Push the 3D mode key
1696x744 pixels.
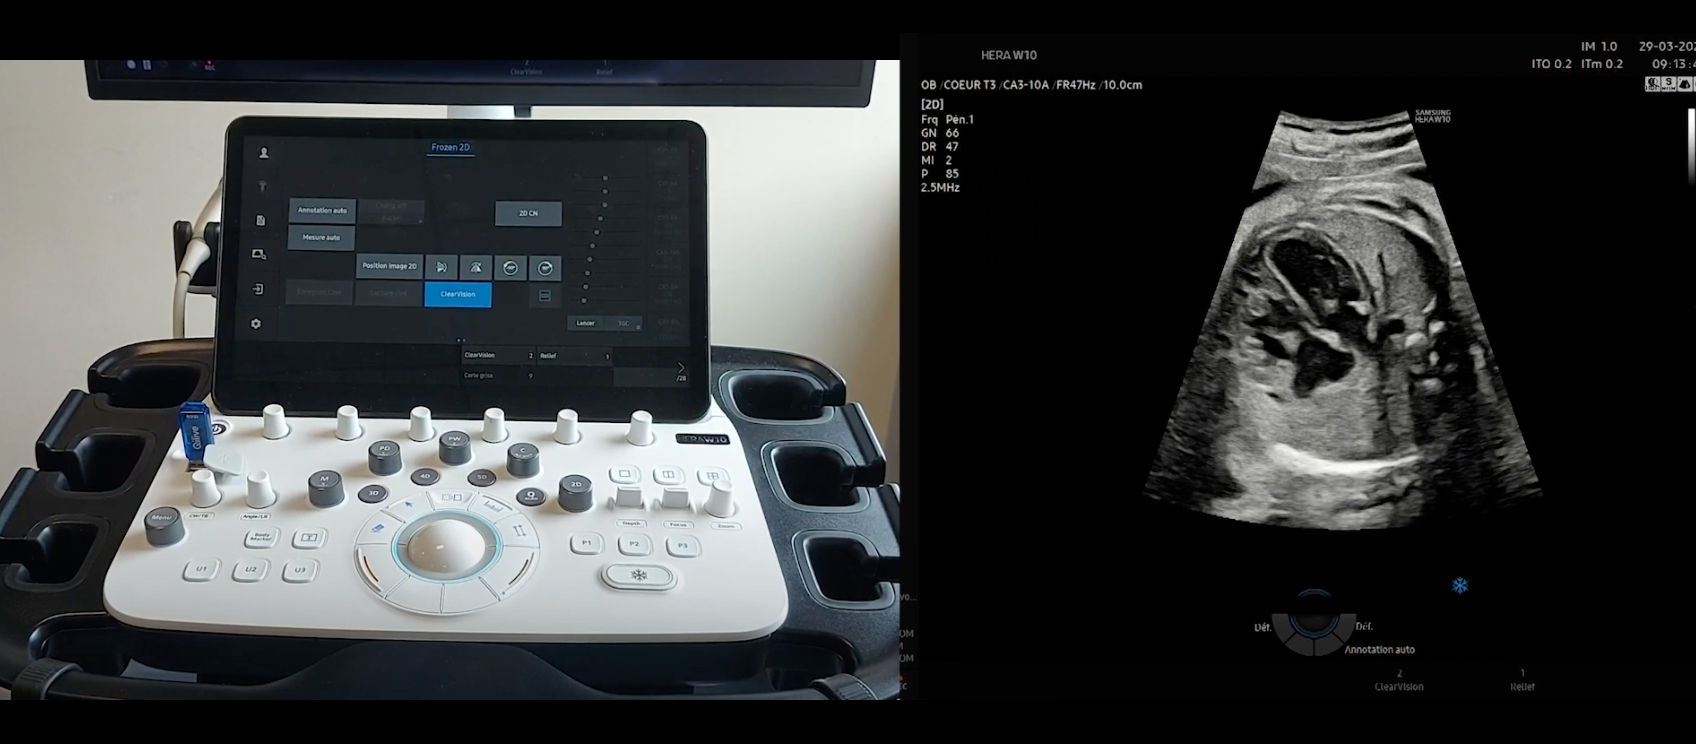[x=373, y=493]
